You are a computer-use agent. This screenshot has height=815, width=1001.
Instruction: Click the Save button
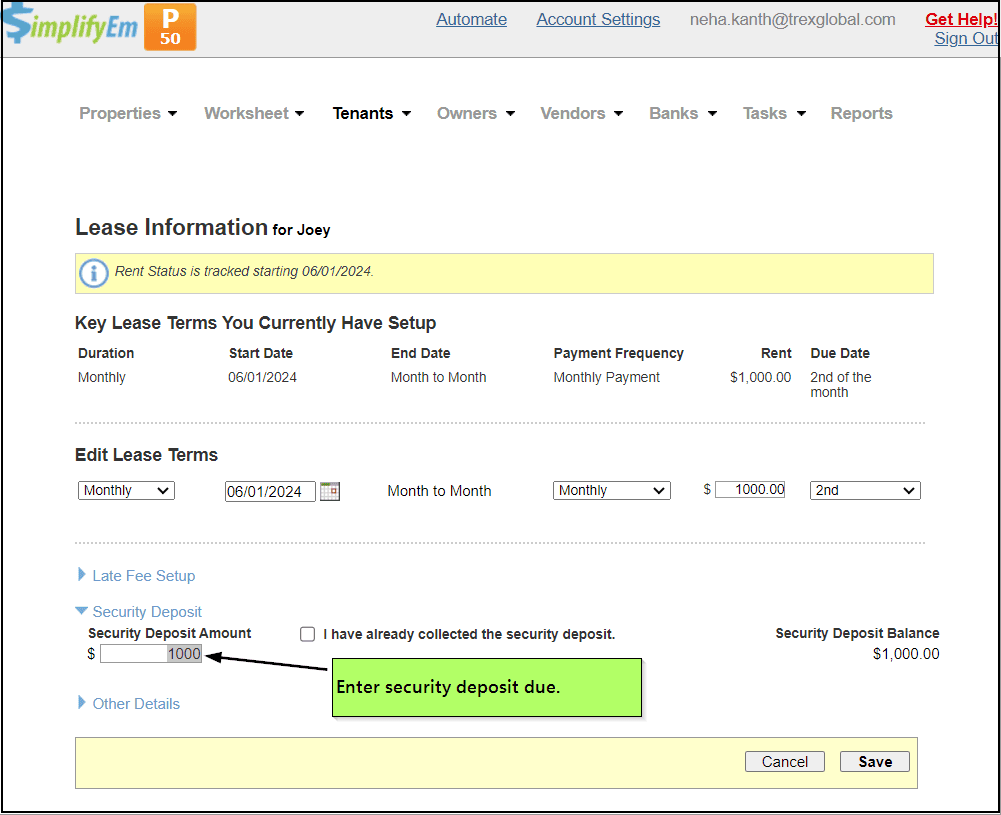pyautogui.click(x=874, y=762)
